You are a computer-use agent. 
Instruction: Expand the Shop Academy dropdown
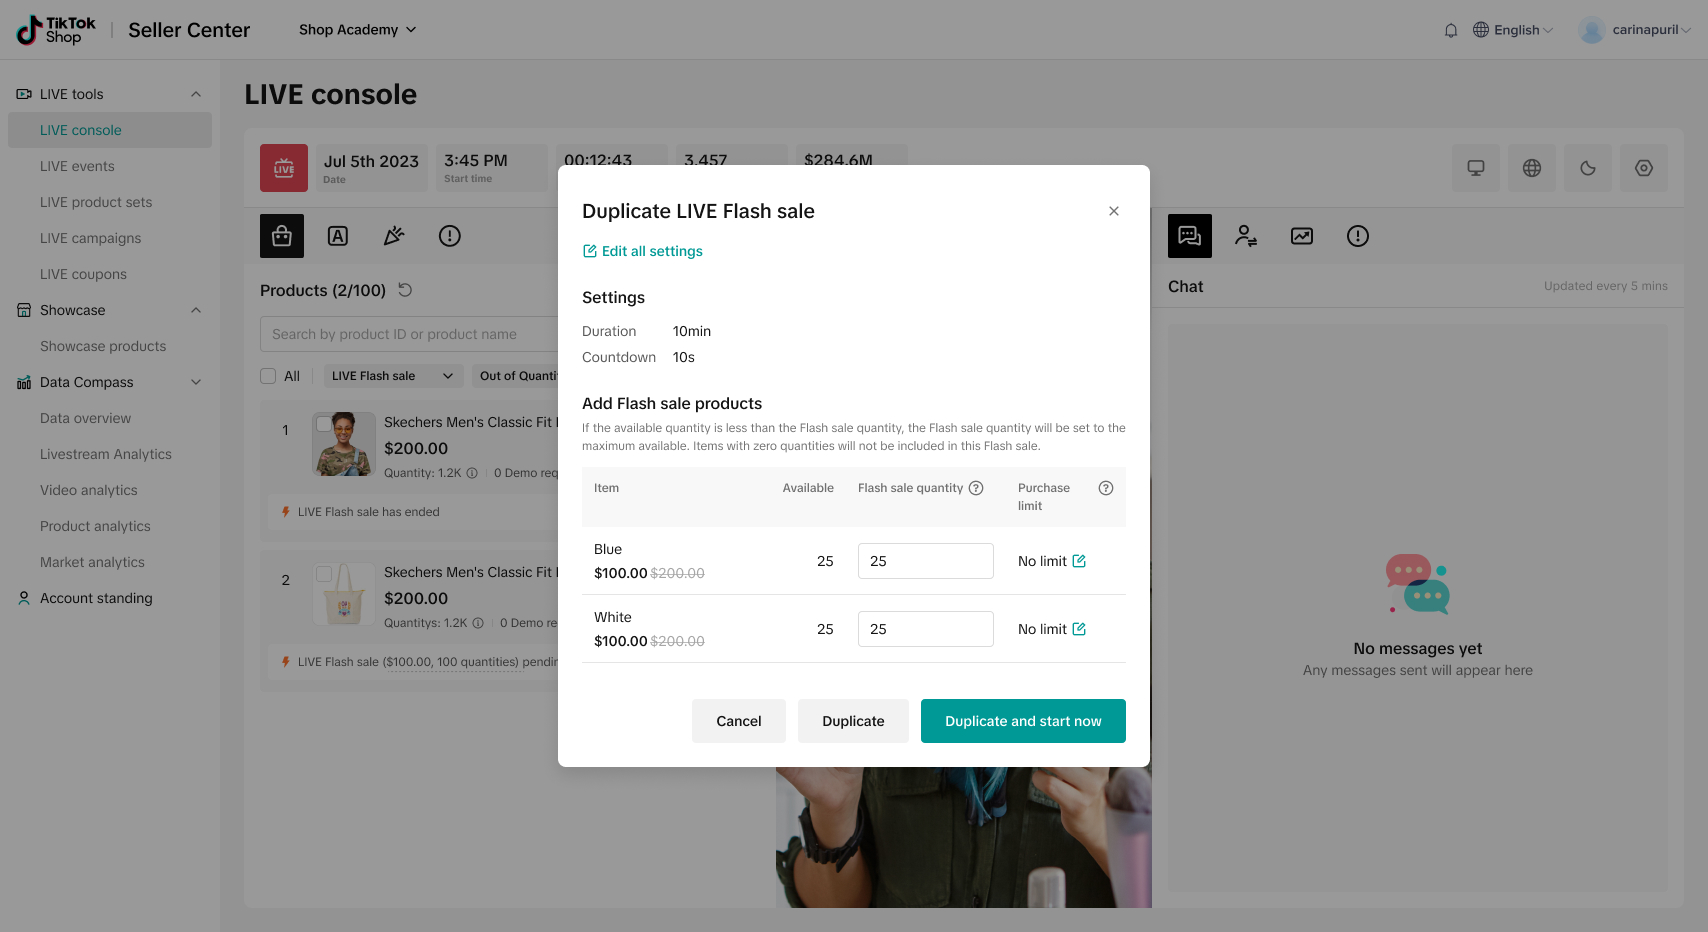[357, 30]
